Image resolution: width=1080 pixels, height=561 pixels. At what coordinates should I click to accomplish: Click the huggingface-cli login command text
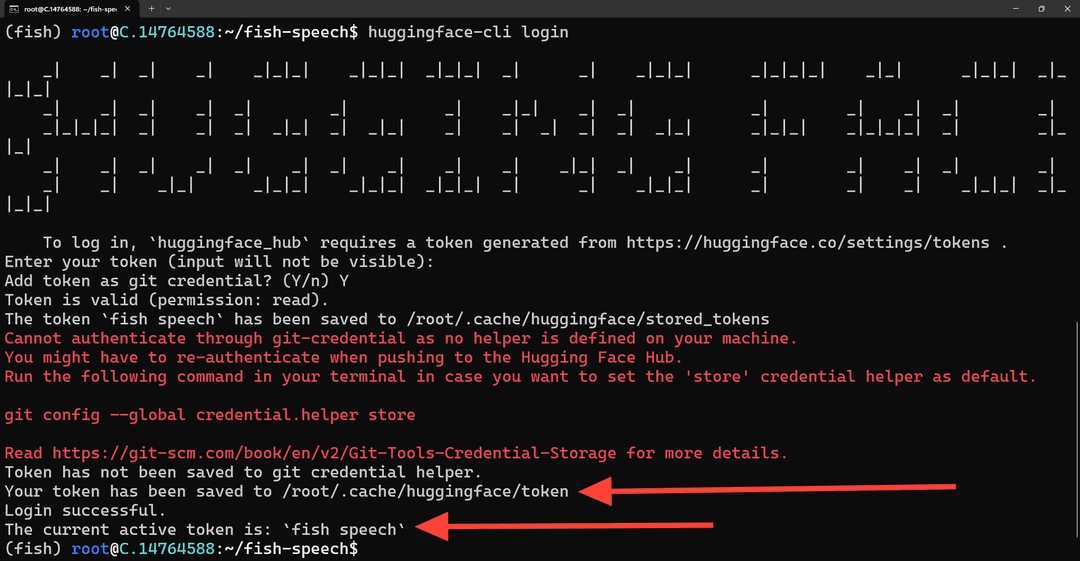[x=468, y=32]
